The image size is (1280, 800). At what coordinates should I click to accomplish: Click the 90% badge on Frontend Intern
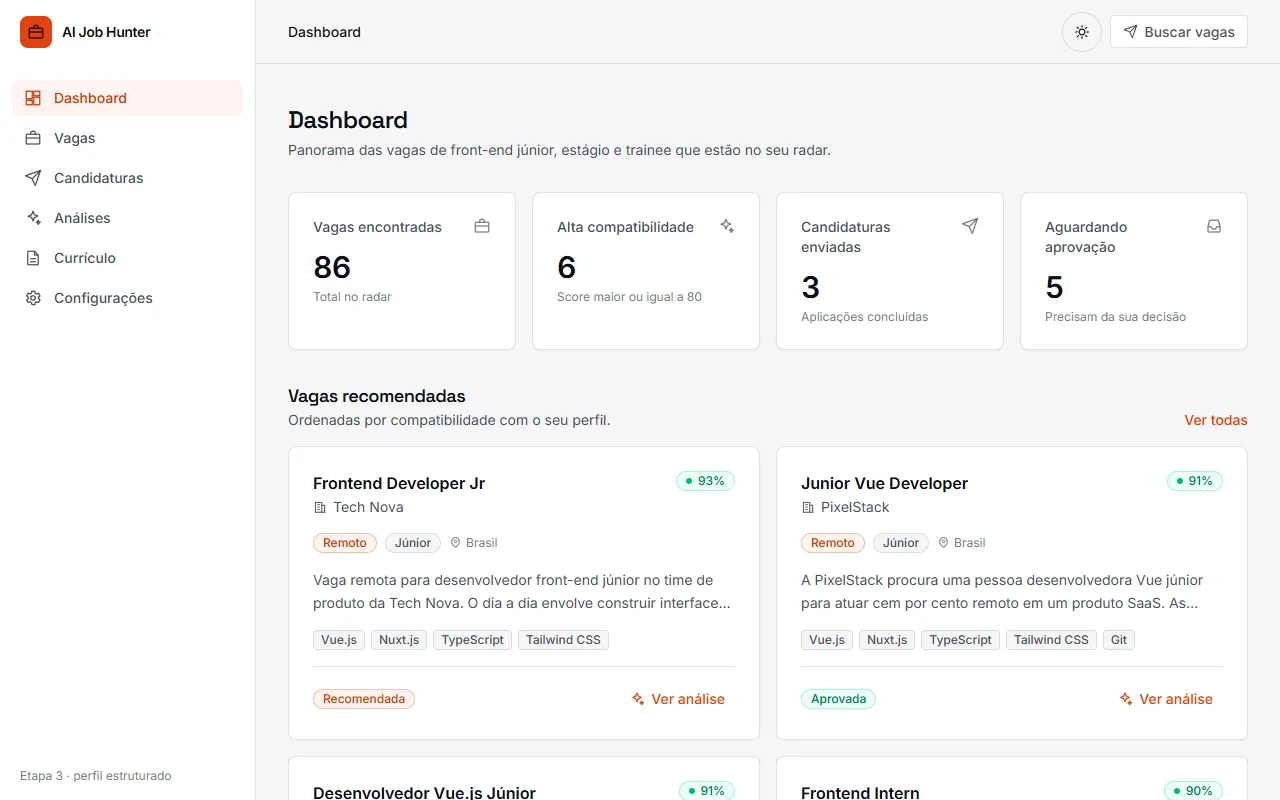coord(1193,791)
